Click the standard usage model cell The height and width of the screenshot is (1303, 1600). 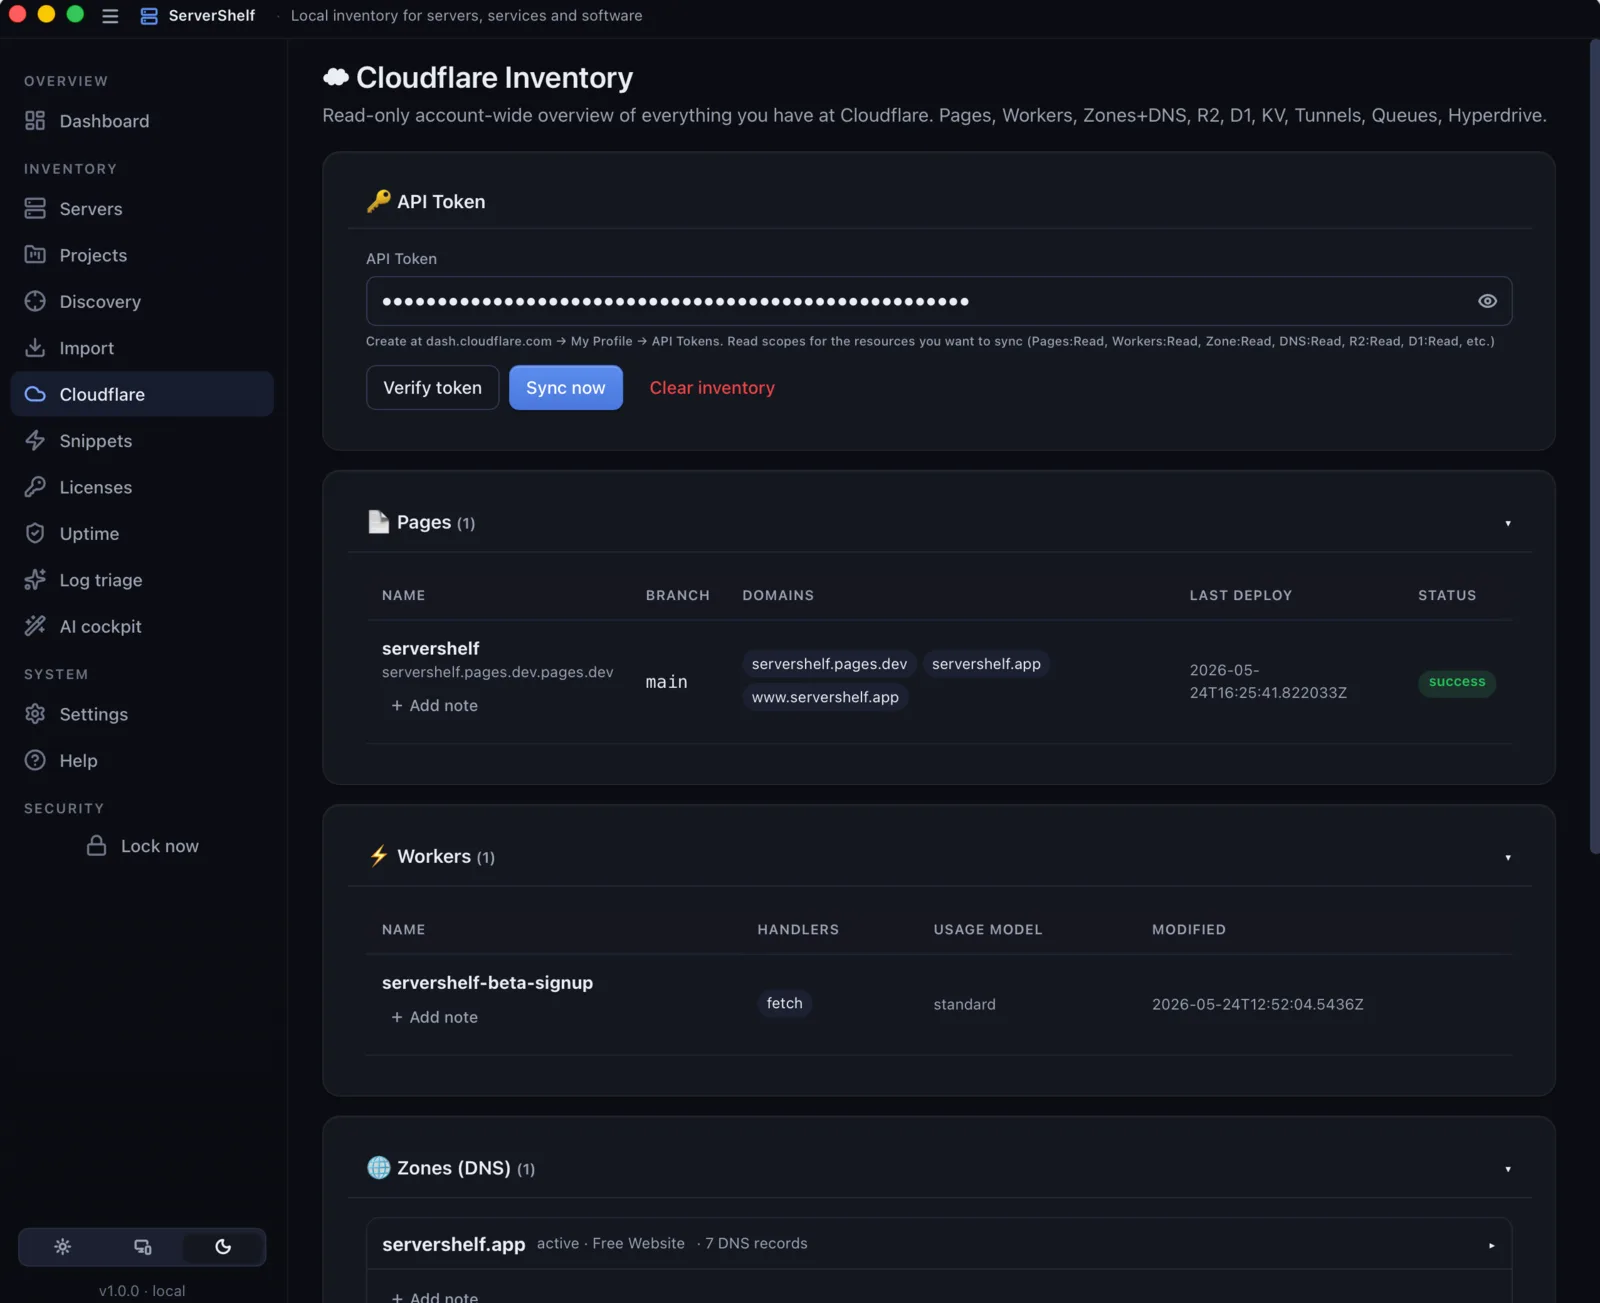click(964, 1004)
